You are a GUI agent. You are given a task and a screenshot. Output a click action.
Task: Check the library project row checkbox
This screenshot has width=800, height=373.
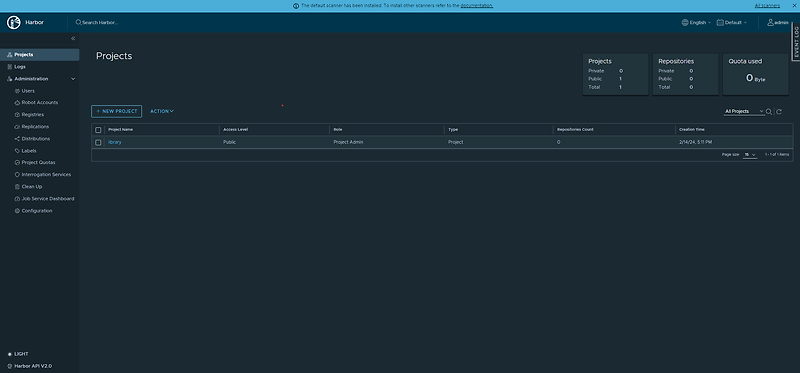(x=98, y=142)
